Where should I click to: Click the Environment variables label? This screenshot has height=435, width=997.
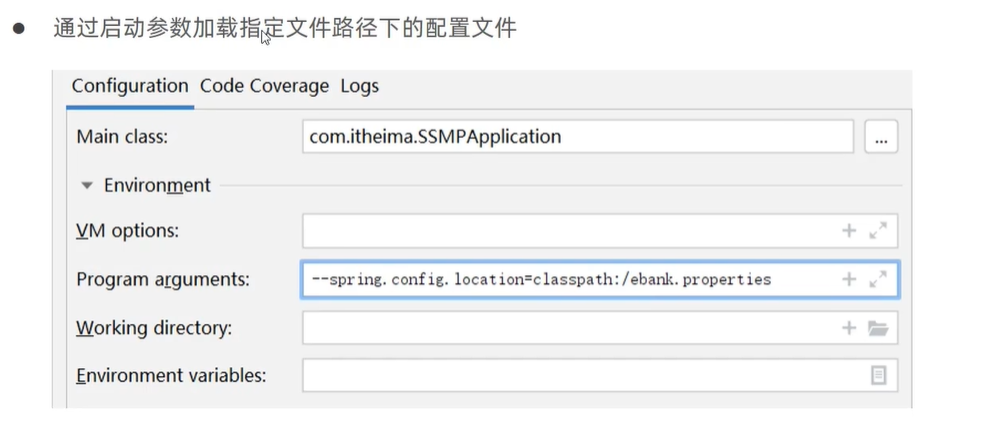click(171, 376)
